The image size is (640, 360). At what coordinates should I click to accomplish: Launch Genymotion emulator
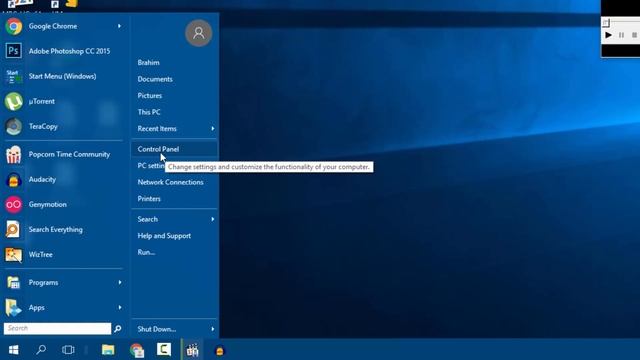[63, 204]
